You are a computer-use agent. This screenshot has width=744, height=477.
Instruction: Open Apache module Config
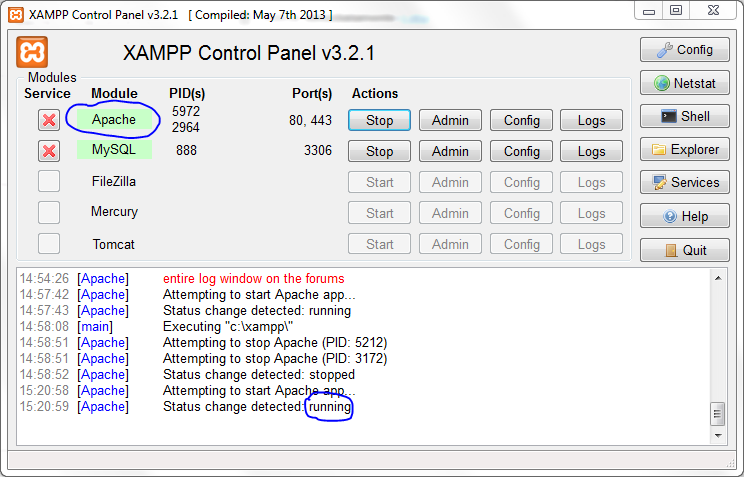click(521, 120)
